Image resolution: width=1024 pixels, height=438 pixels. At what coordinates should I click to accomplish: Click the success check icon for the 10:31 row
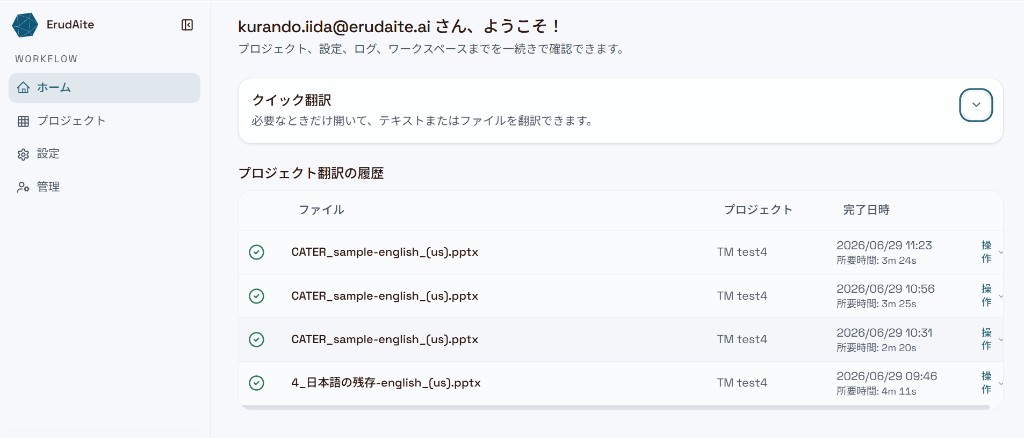pyautogui.click(x=257, y=339)
